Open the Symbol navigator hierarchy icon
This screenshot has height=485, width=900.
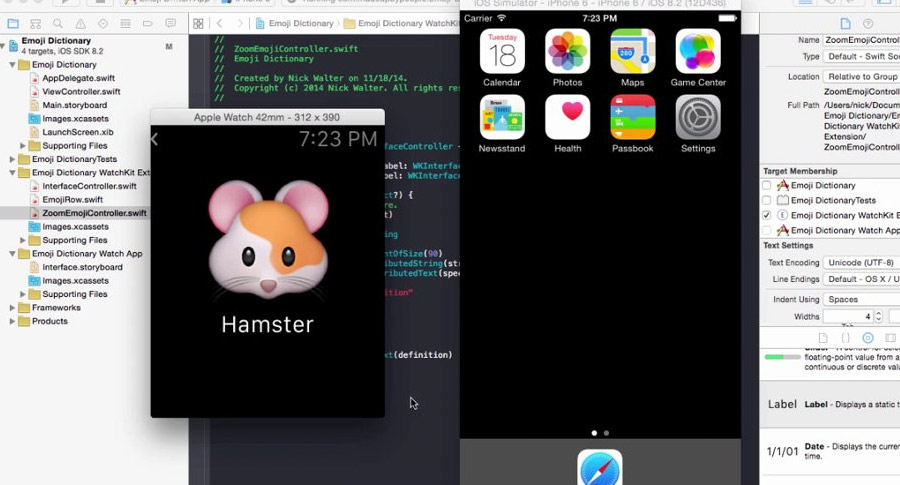[x=35, y=24]
